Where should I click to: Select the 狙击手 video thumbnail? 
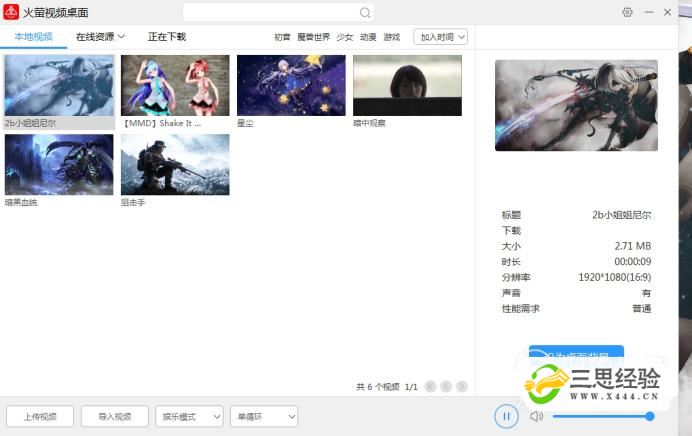coord(175,165)
